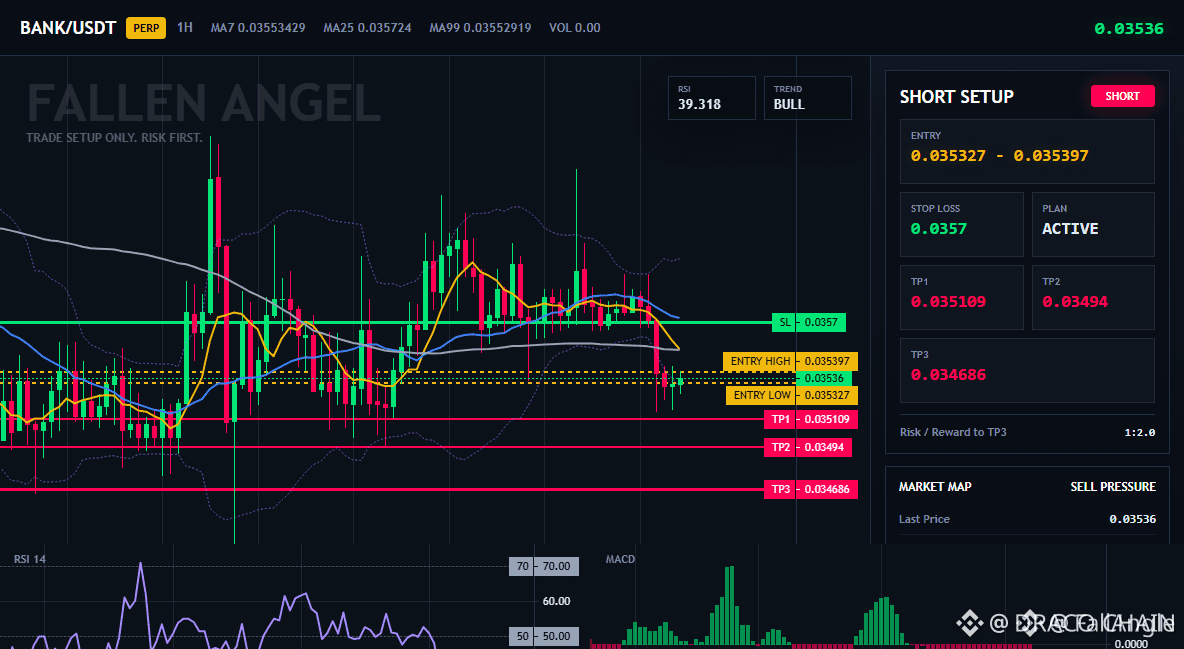Click the BANK/USDT pair title
The width and height of the screenshot is (1184, 649).
coord(68,28)
